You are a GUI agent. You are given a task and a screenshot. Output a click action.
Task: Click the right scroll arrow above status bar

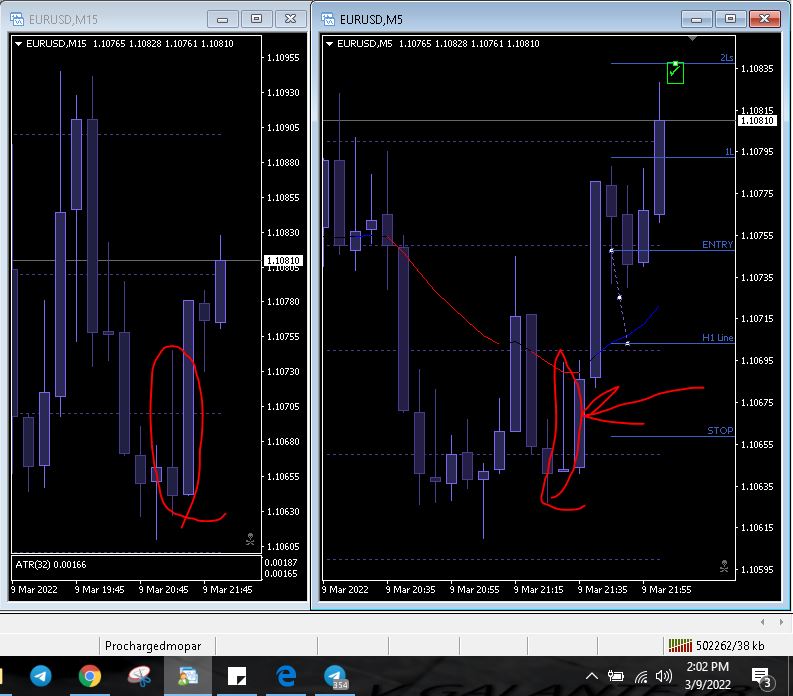tap(781, 622)
